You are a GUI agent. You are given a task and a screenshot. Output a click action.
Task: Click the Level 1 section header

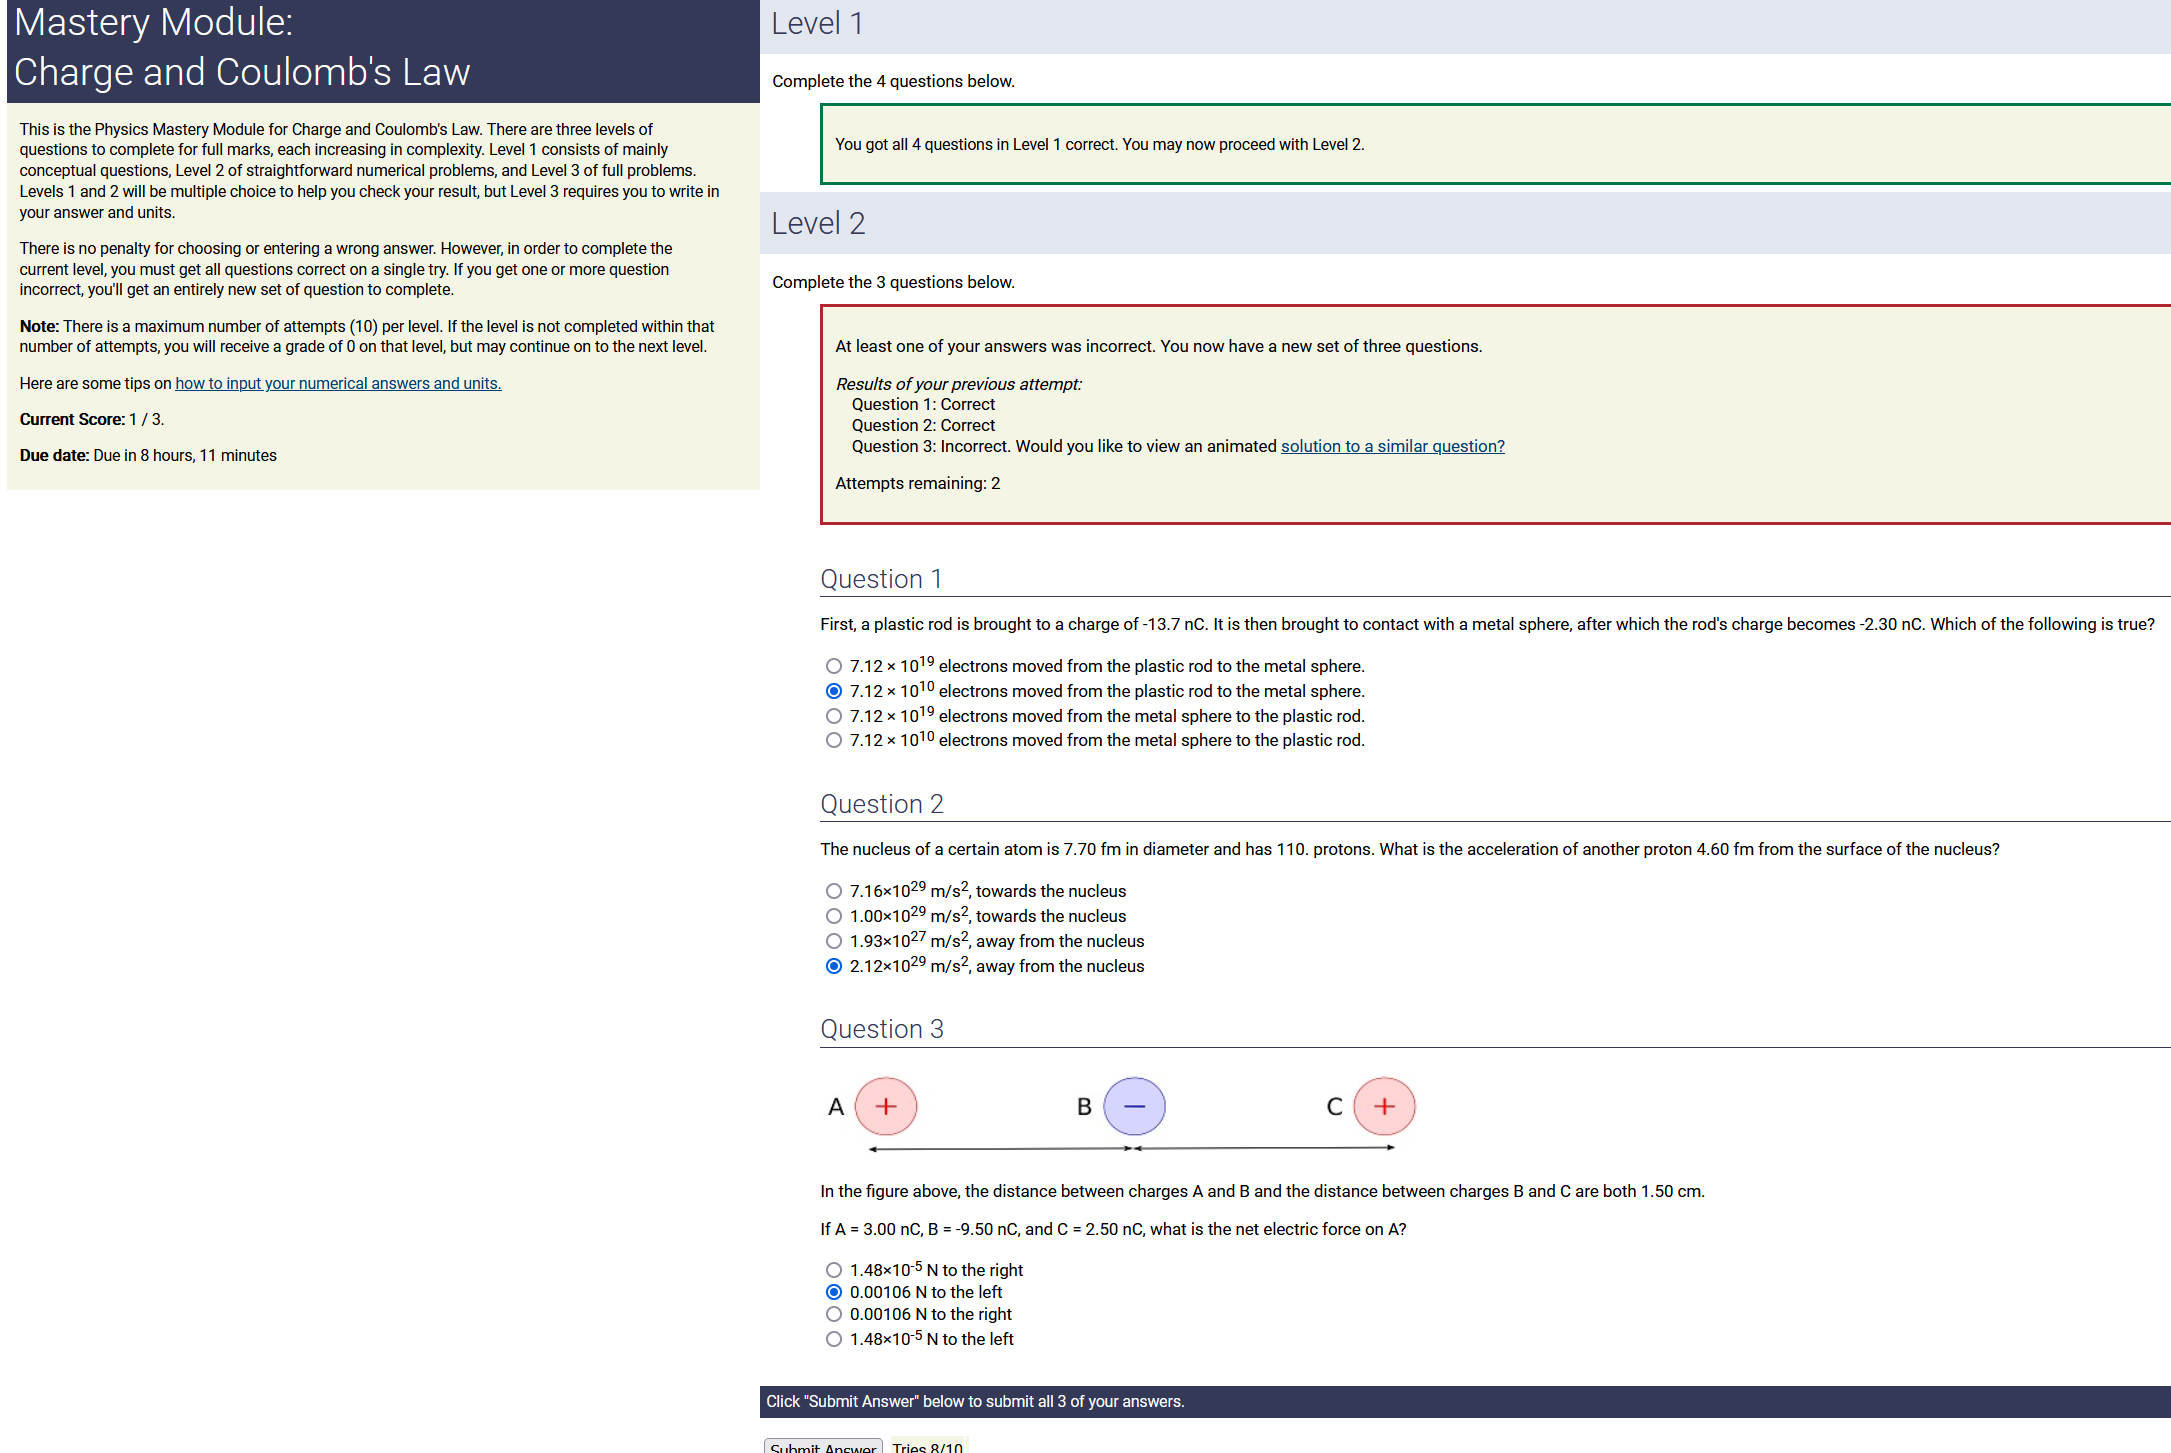click(816, 23)
